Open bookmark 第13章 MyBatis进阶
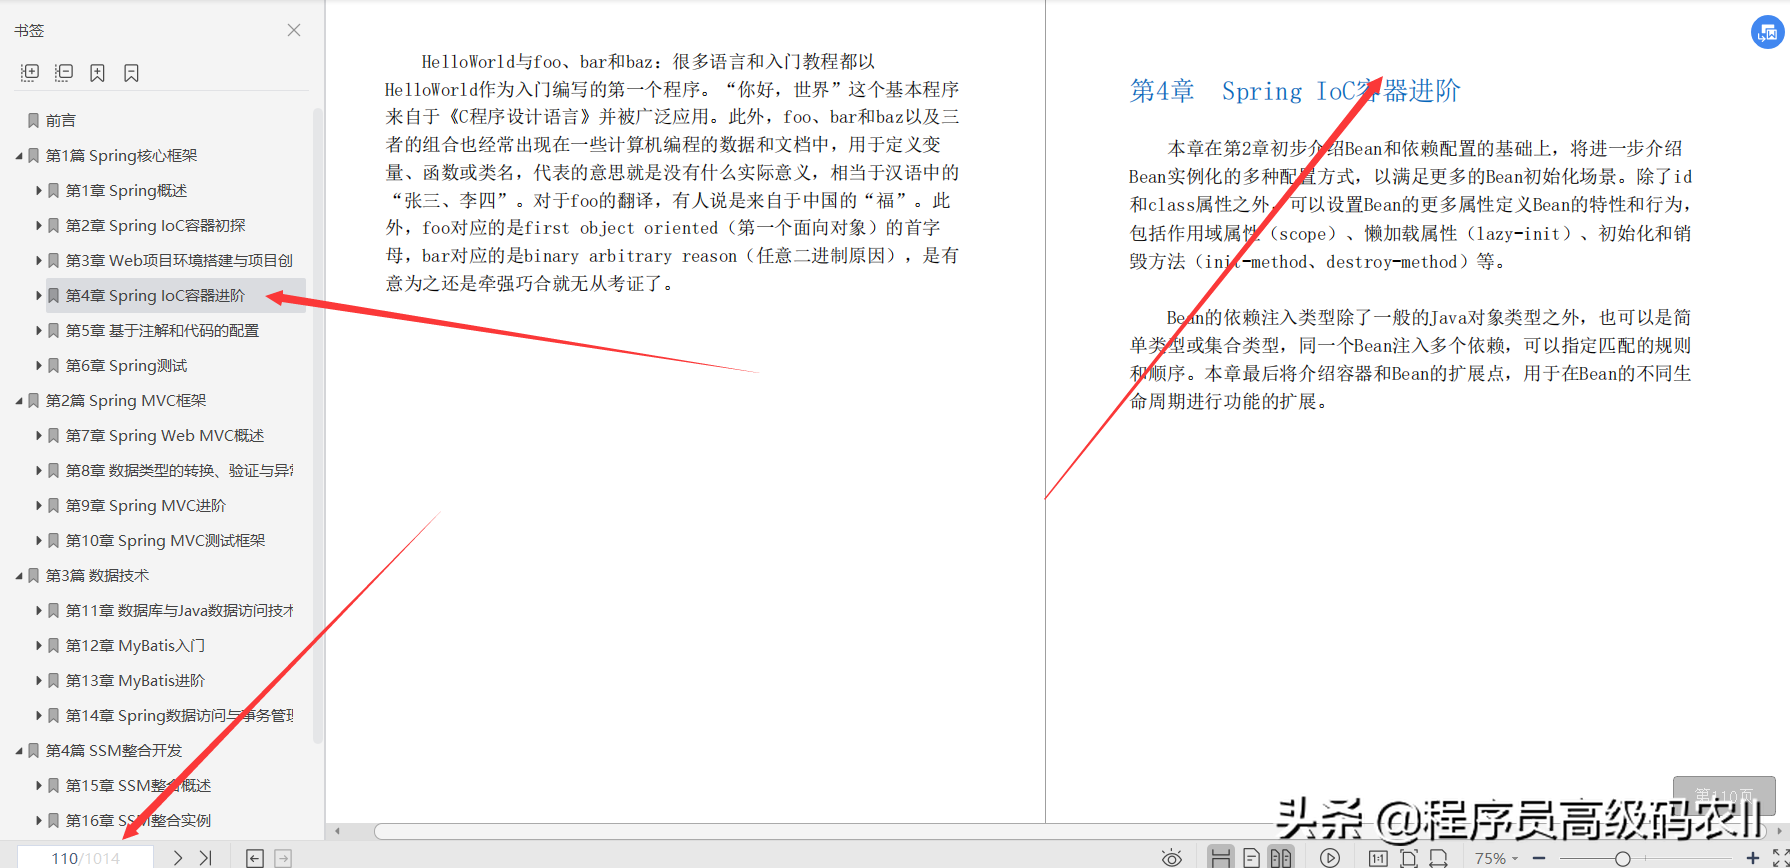 tap(135, 680)
